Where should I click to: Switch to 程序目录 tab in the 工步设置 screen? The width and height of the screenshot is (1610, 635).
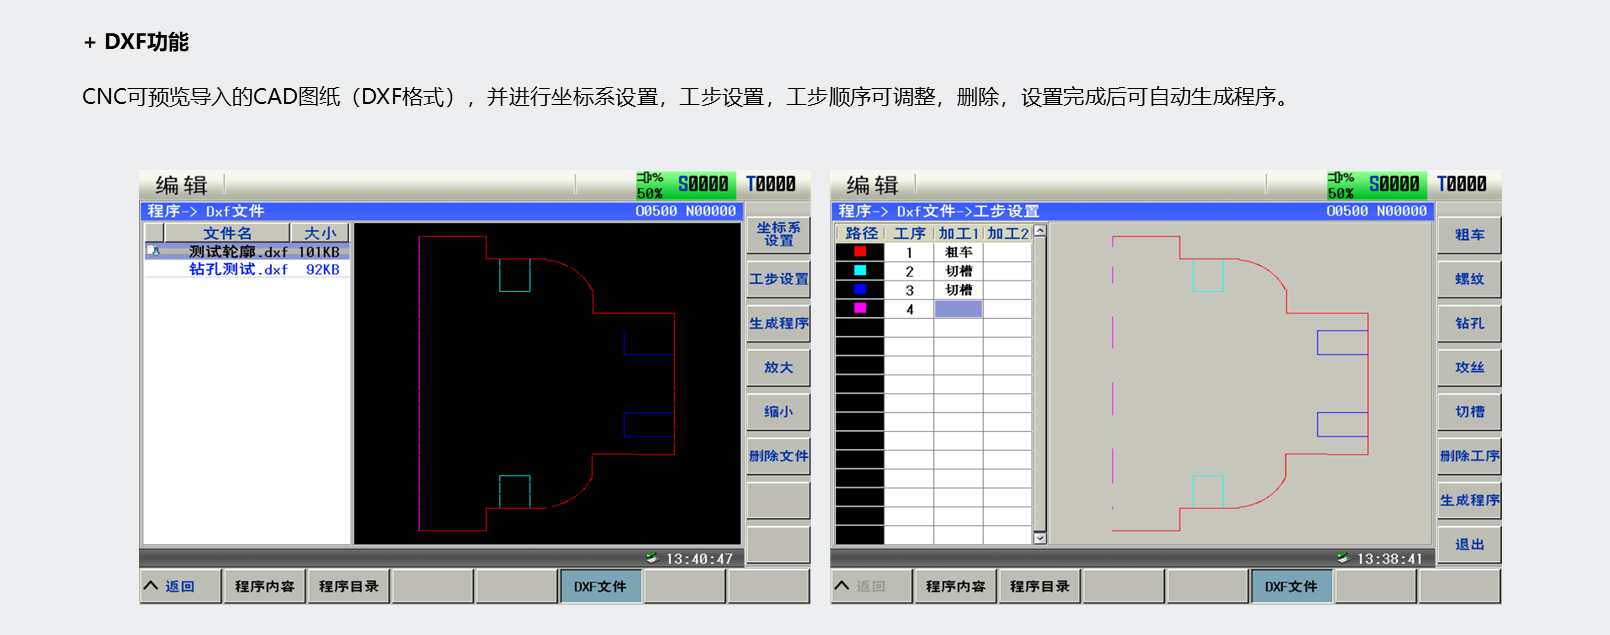(x=1039, y=587)
